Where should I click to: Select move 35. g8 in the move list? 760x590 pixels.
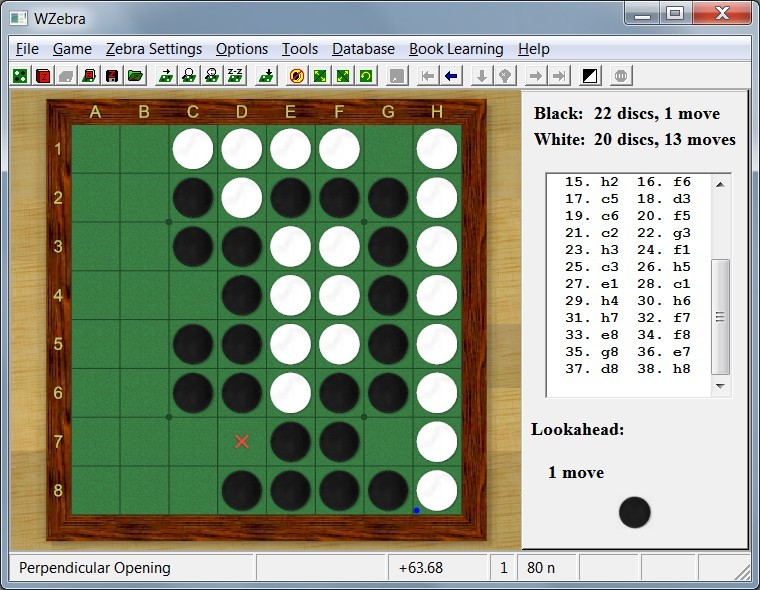click(x=592, y=352)
